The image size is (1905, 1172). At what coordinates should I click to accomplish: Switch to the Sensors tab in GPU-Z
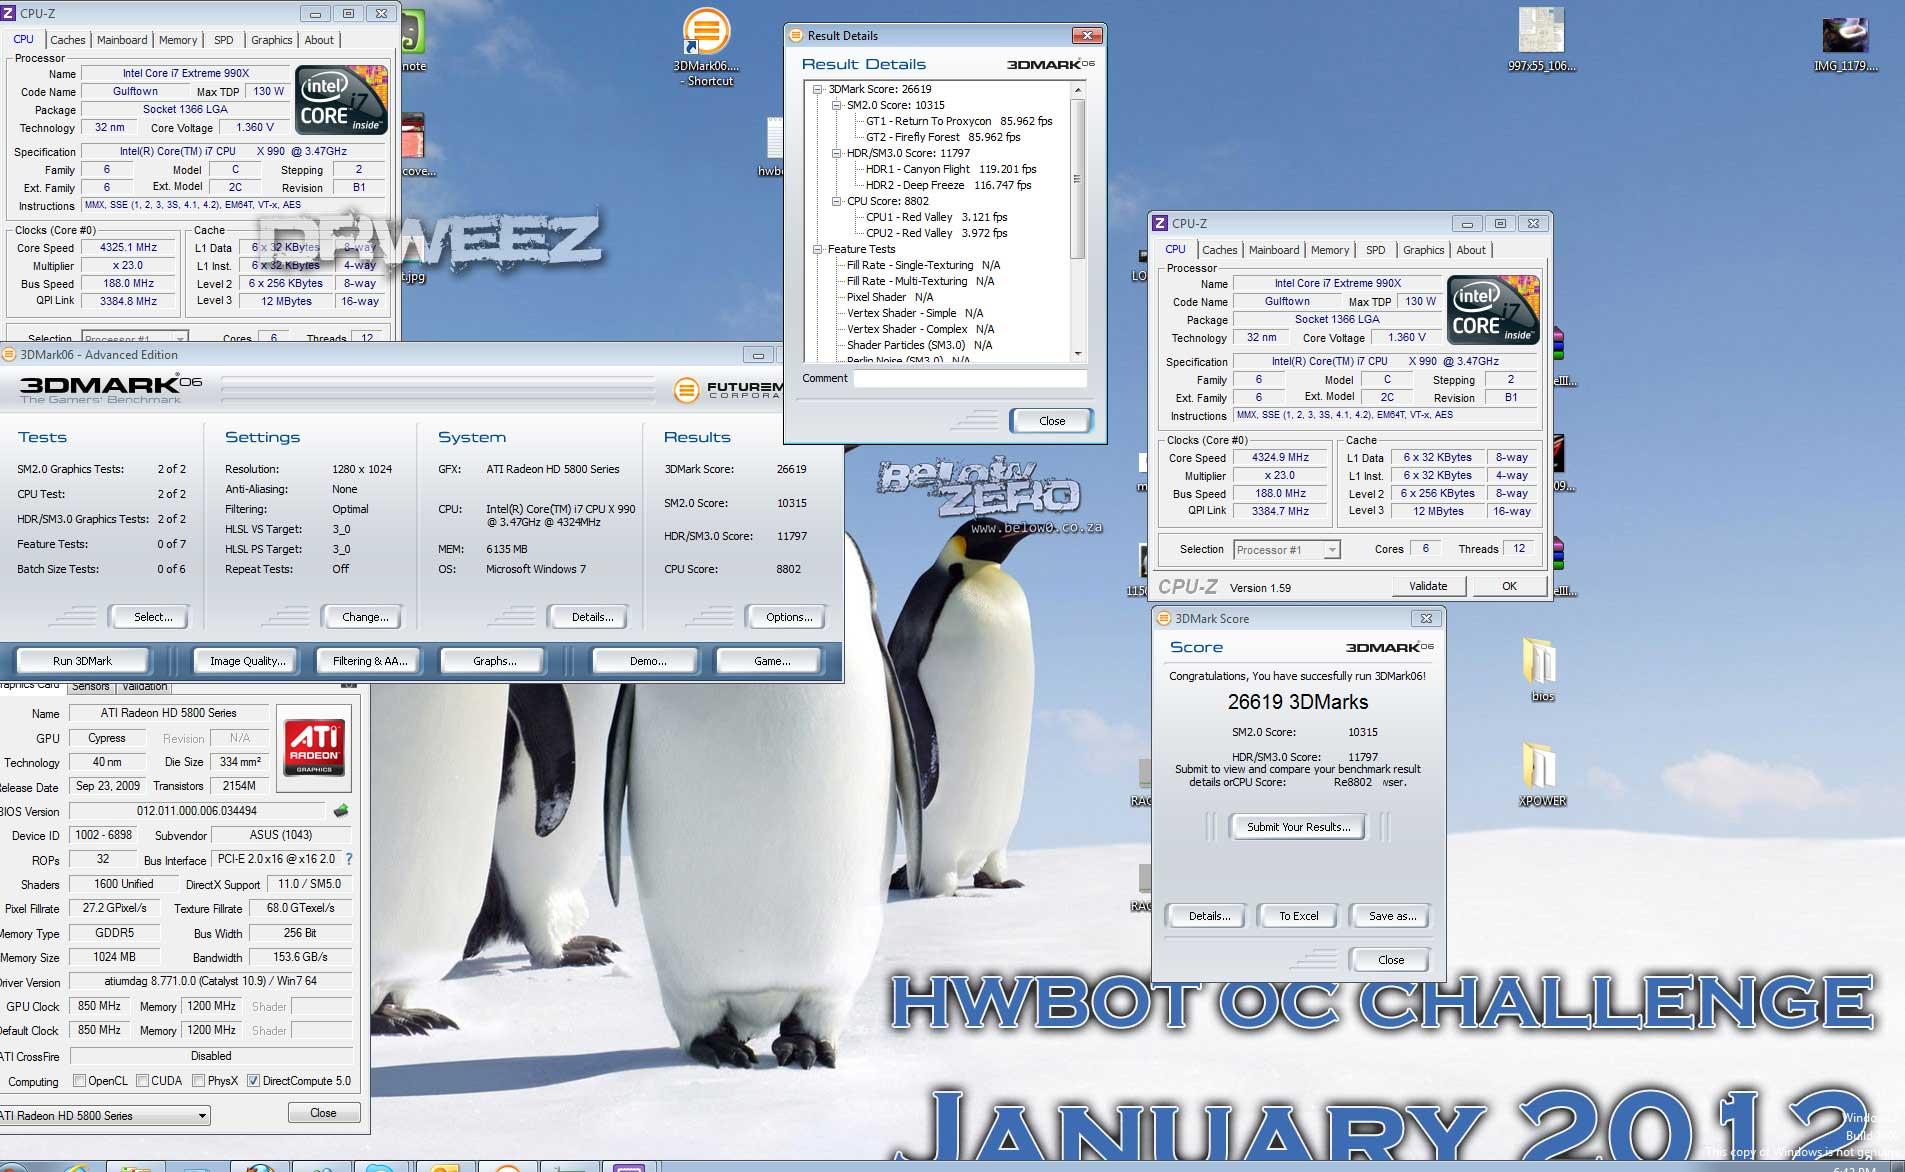pyautogui.click(x=91, y=686)
